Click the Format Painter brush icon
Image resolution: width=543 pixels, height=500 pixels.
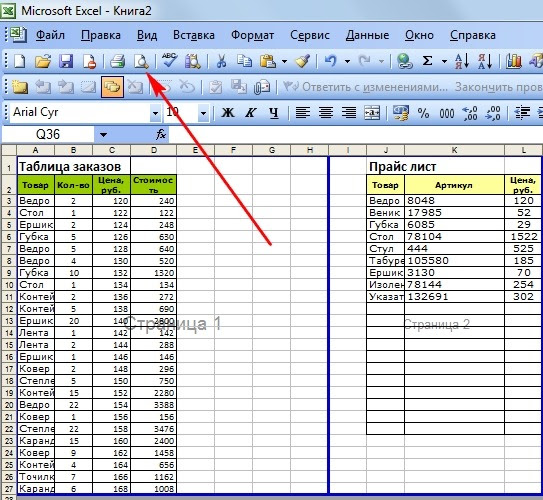click(303, 61)
